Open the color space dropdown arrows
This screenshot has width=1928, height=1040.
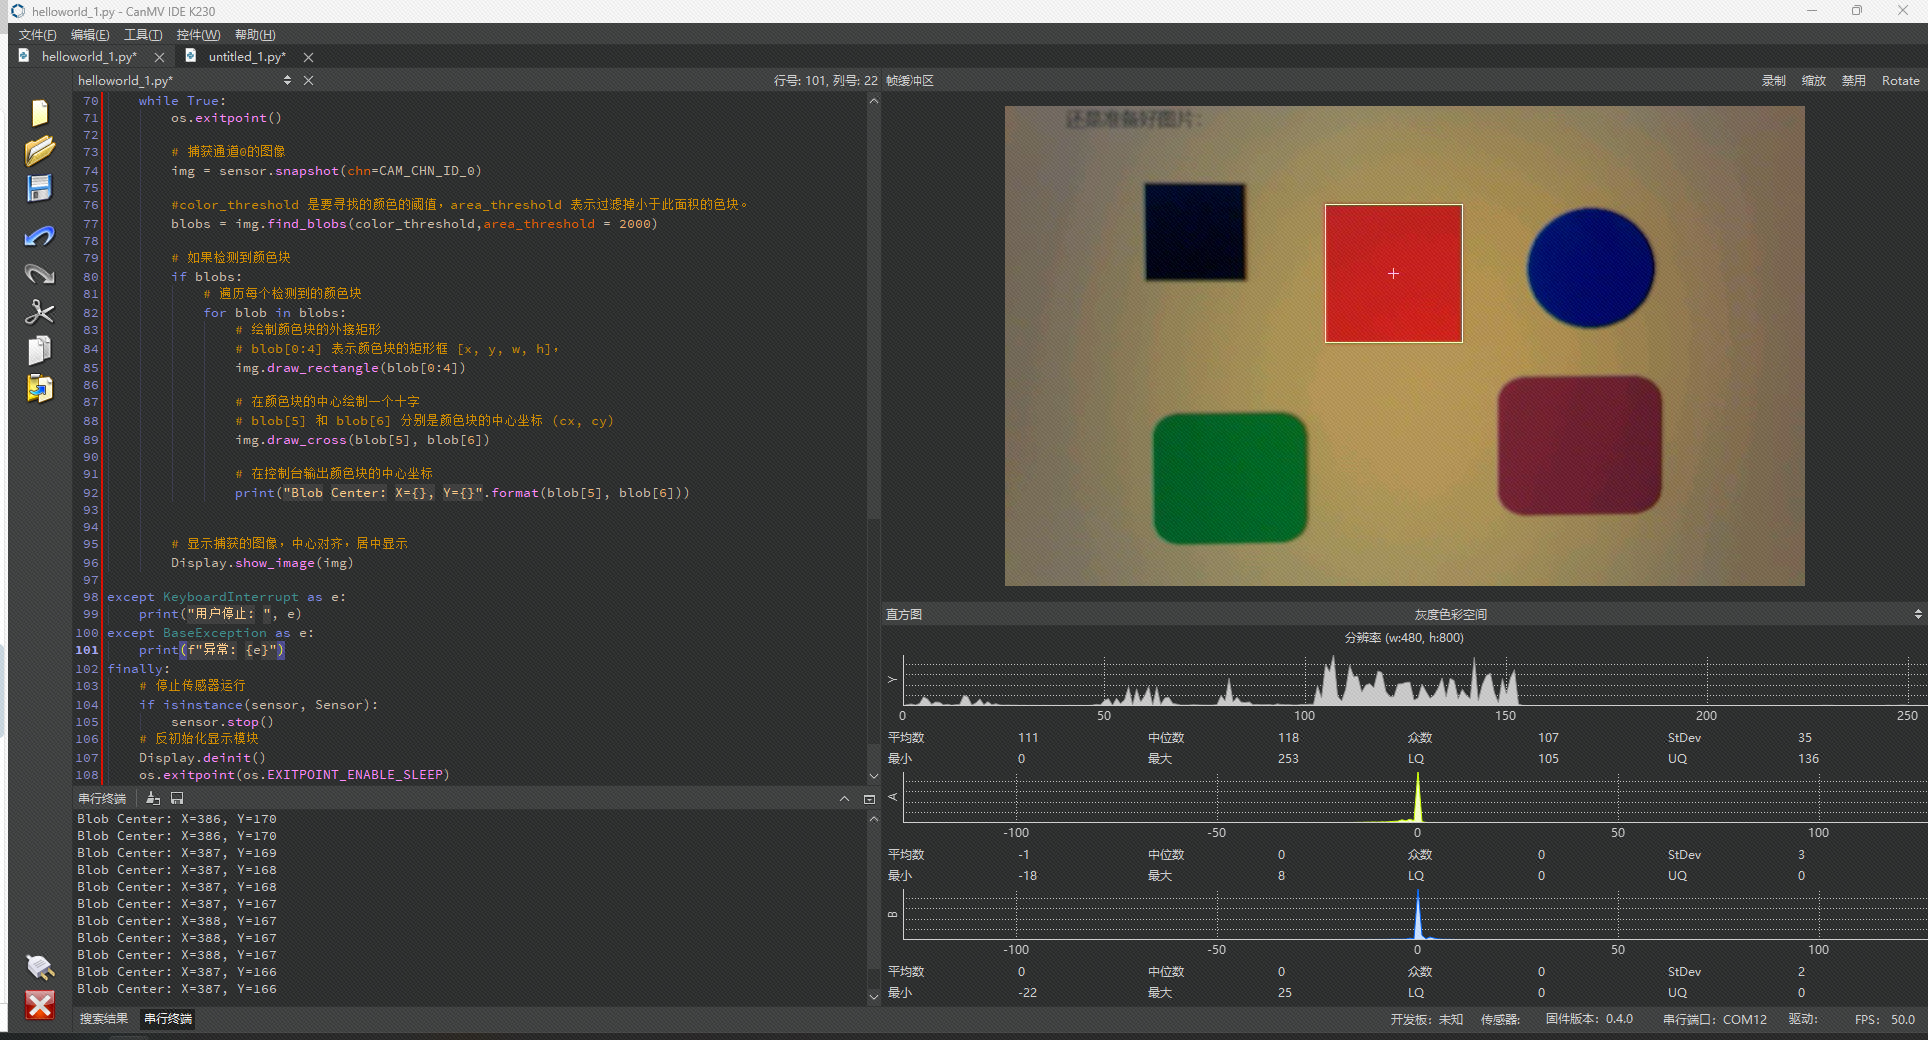(x=1918, y=614)
